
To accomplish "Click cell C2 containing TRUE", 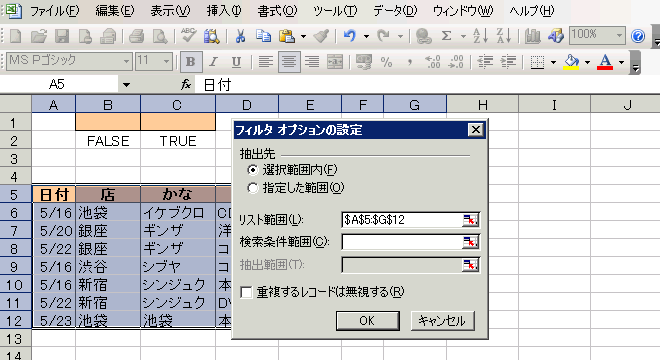I will coord(178,141).
